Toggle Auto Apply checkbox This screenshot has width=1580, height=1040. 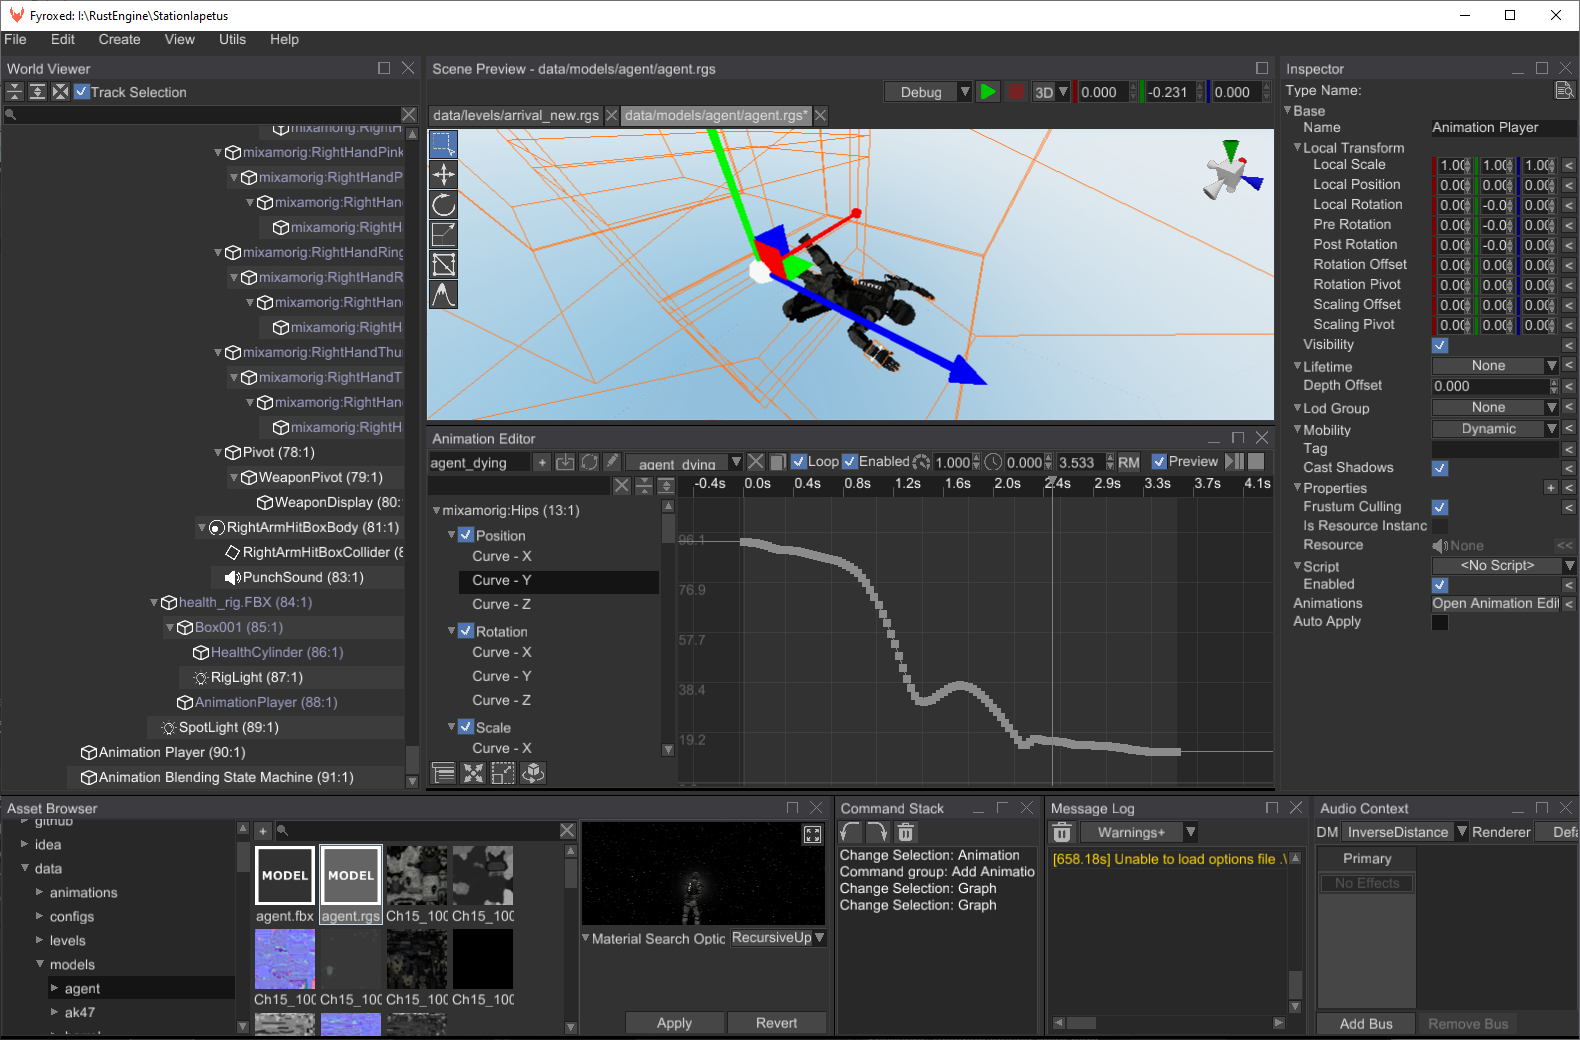pyautogui.click(x=1440, y=622)
